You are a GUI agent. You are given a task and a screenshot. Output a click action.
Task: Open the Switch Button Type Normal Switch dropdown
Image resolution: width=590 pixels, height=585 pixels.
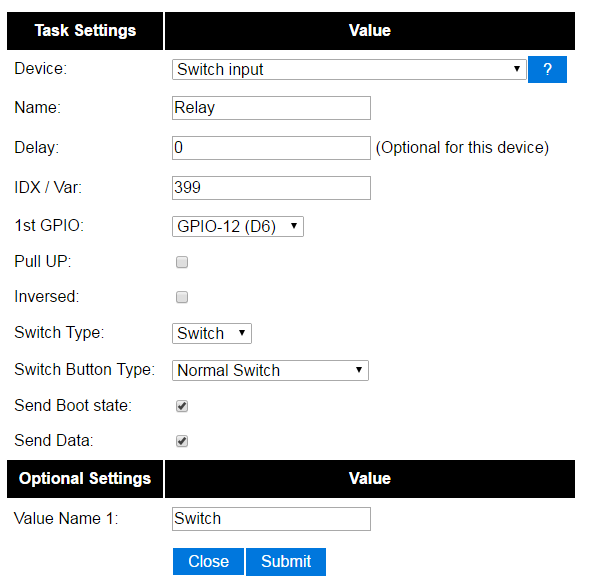click(x=270, y=371)
